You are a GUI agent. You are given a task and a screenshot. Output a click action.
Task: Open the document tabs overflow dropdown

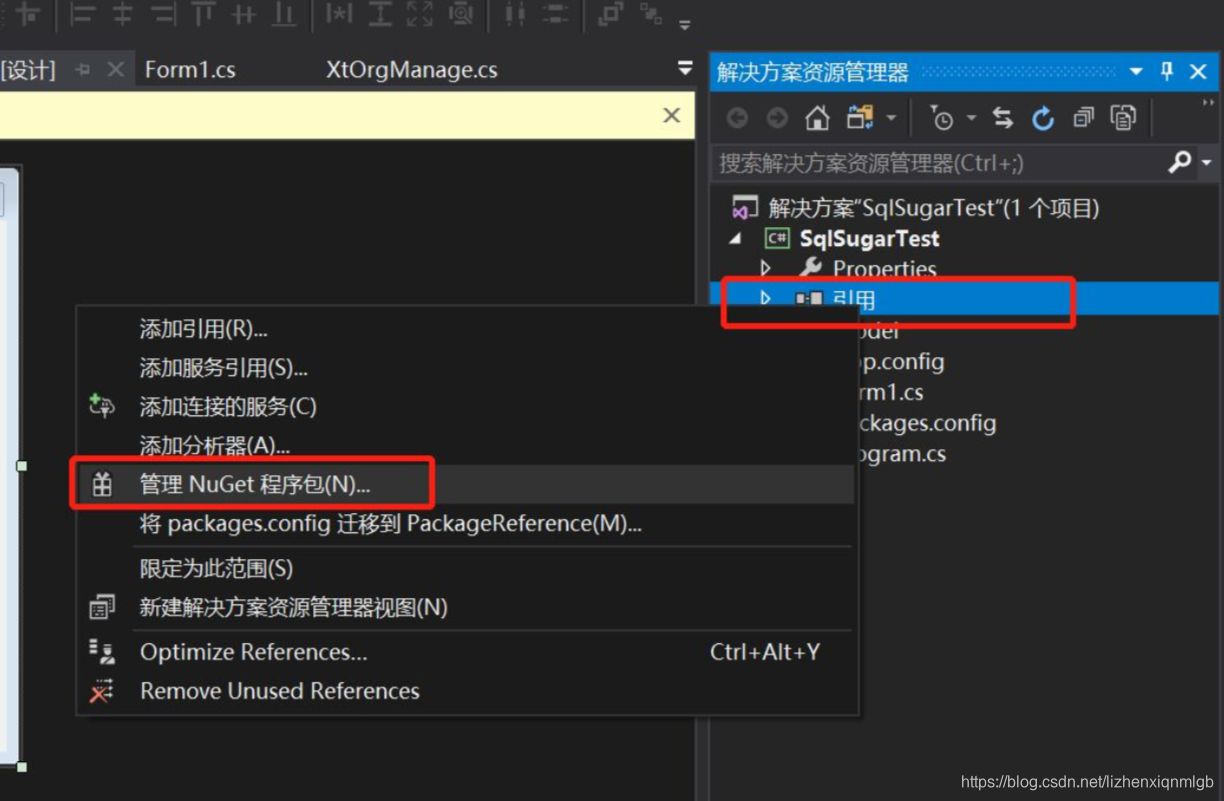(685, 69)
